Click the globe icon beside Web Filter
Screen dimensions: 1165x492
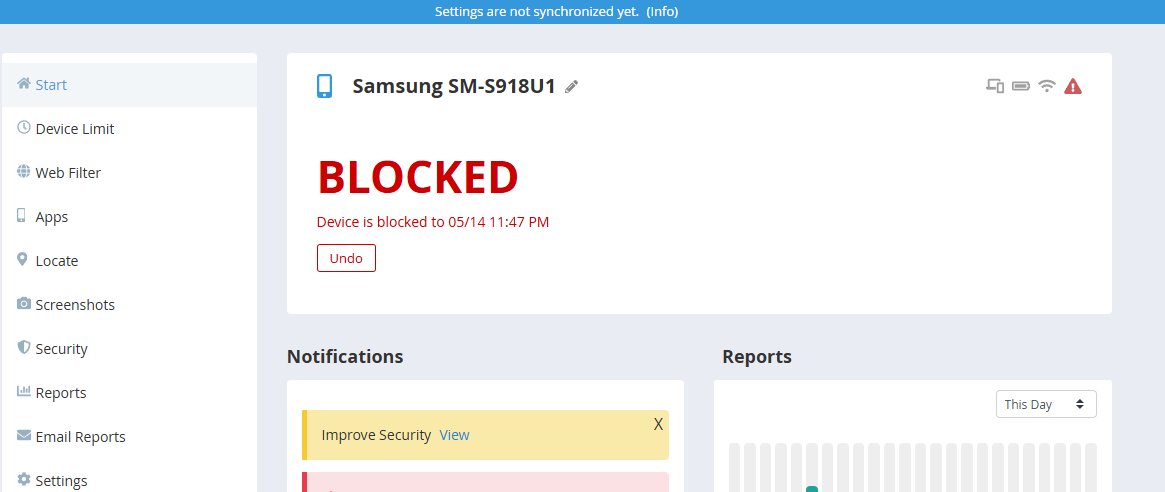pos(24,171)
